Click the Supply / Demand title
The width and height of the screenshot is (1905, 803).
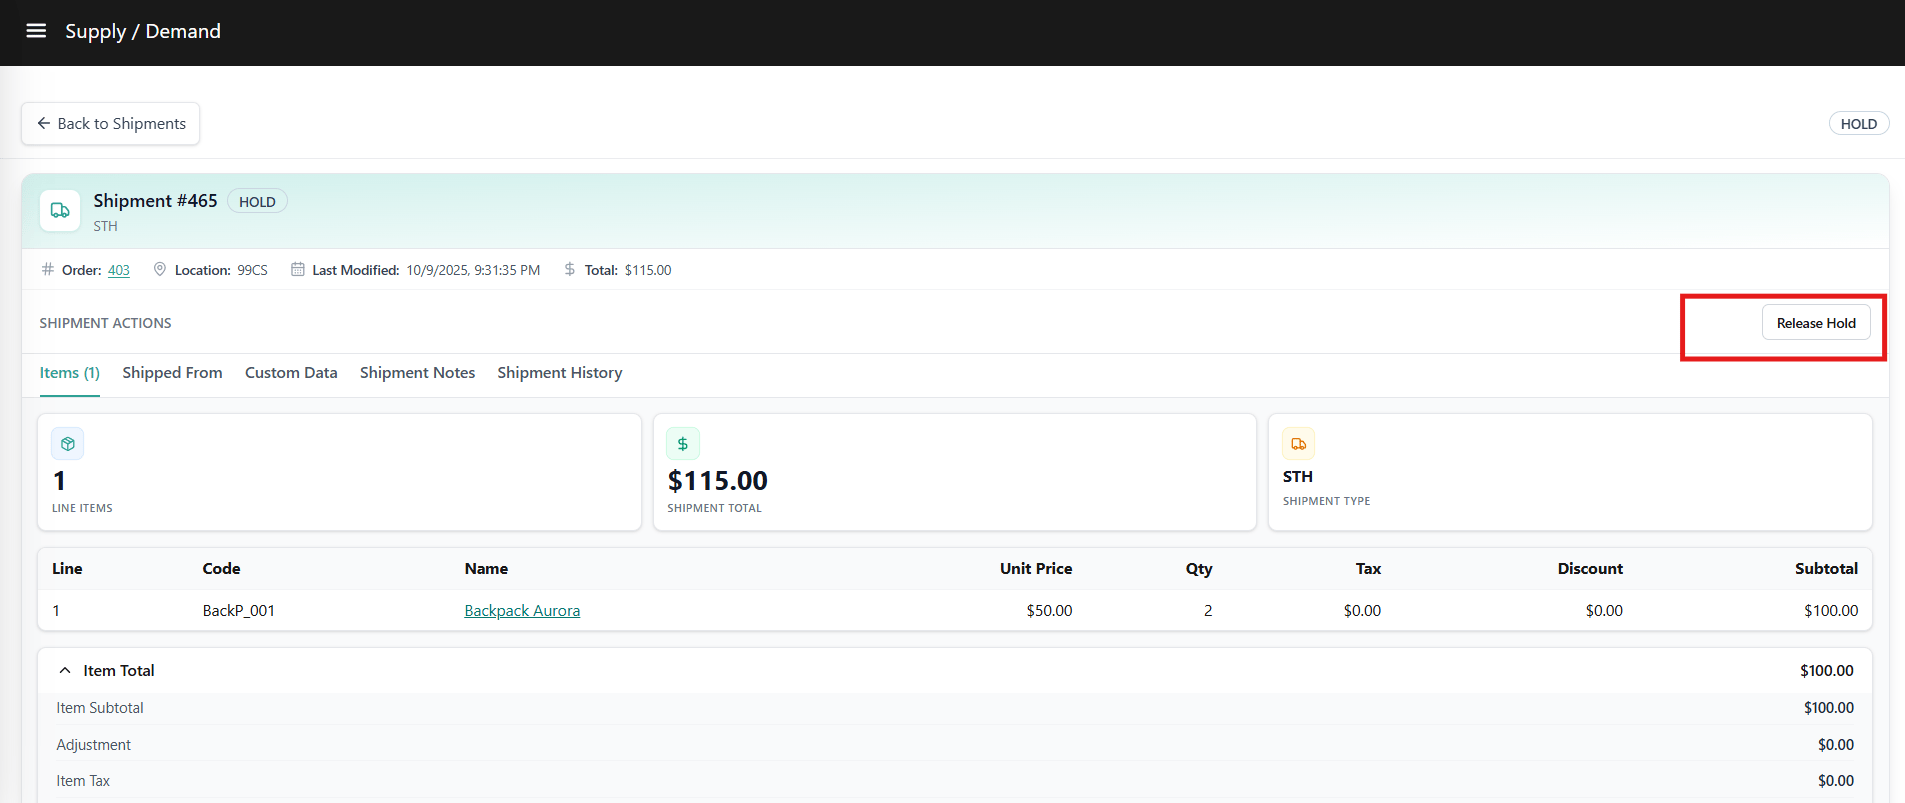(143, 31)
